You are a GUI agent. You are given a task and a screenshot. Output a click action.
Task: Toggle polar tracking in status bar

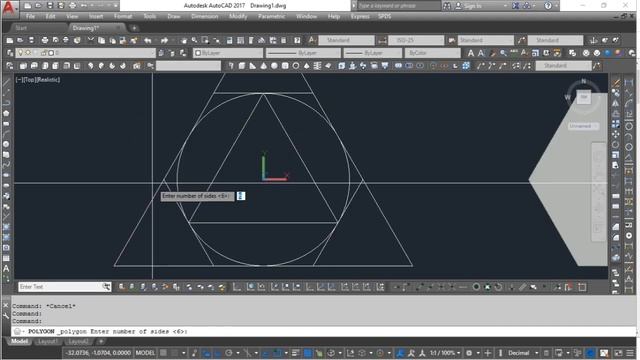(x=229, y=353)
